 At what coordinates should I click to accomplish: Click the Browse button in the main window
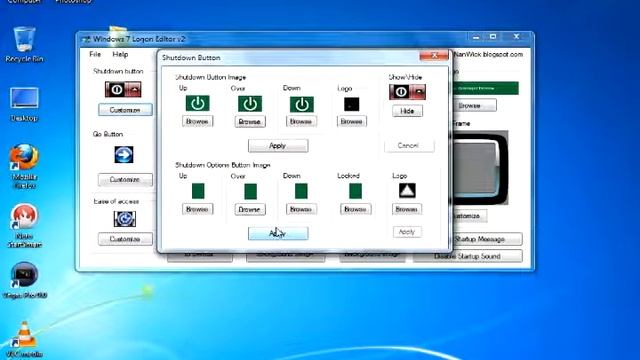click(474, 105)
